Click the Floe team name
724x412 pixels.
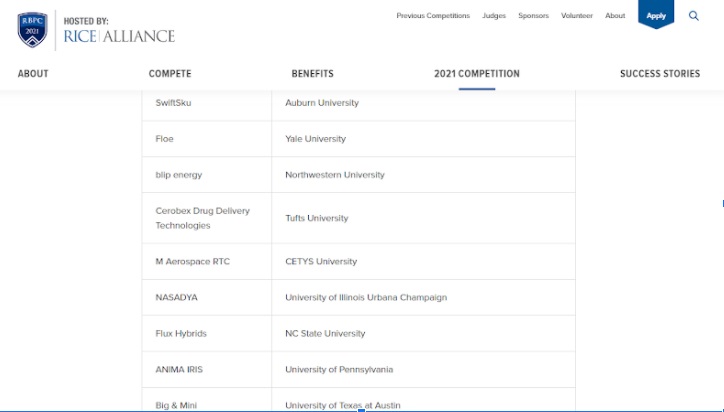[x=164, y=139]
